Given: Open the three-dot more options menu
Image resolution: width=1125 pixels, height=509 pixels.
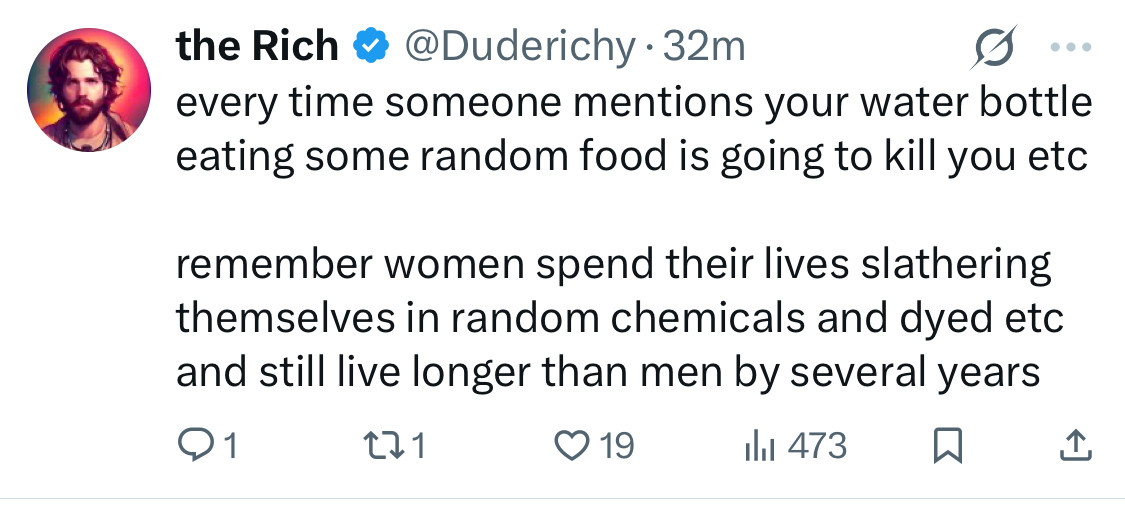Looking at the screenshot, I should (1070, 47).
